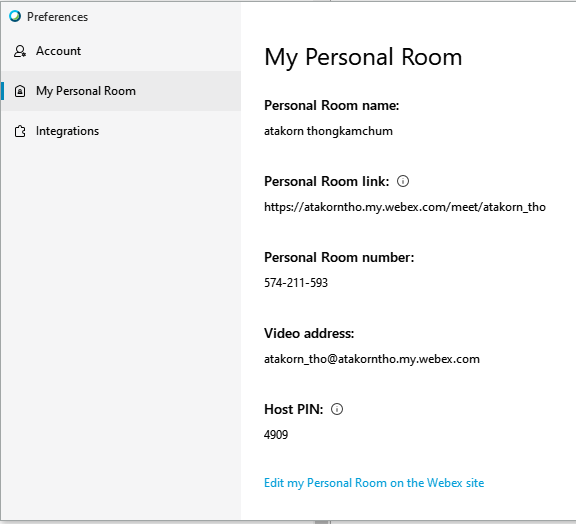Open the Account preferences section
Image resolution: width=576 pixels, height=524 pixels.
click(x=121, y=51)
